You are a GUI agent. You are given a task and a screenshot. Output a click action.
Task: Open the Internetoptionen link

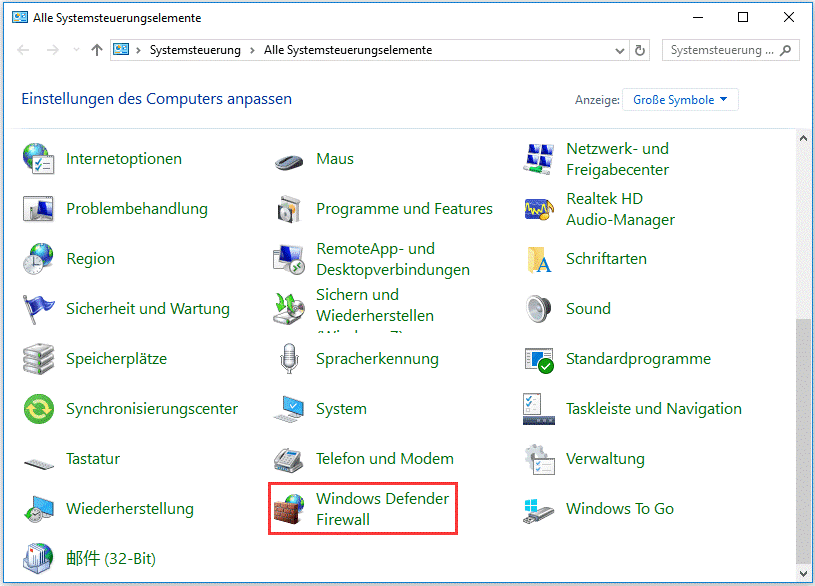[x=124, y=159]
